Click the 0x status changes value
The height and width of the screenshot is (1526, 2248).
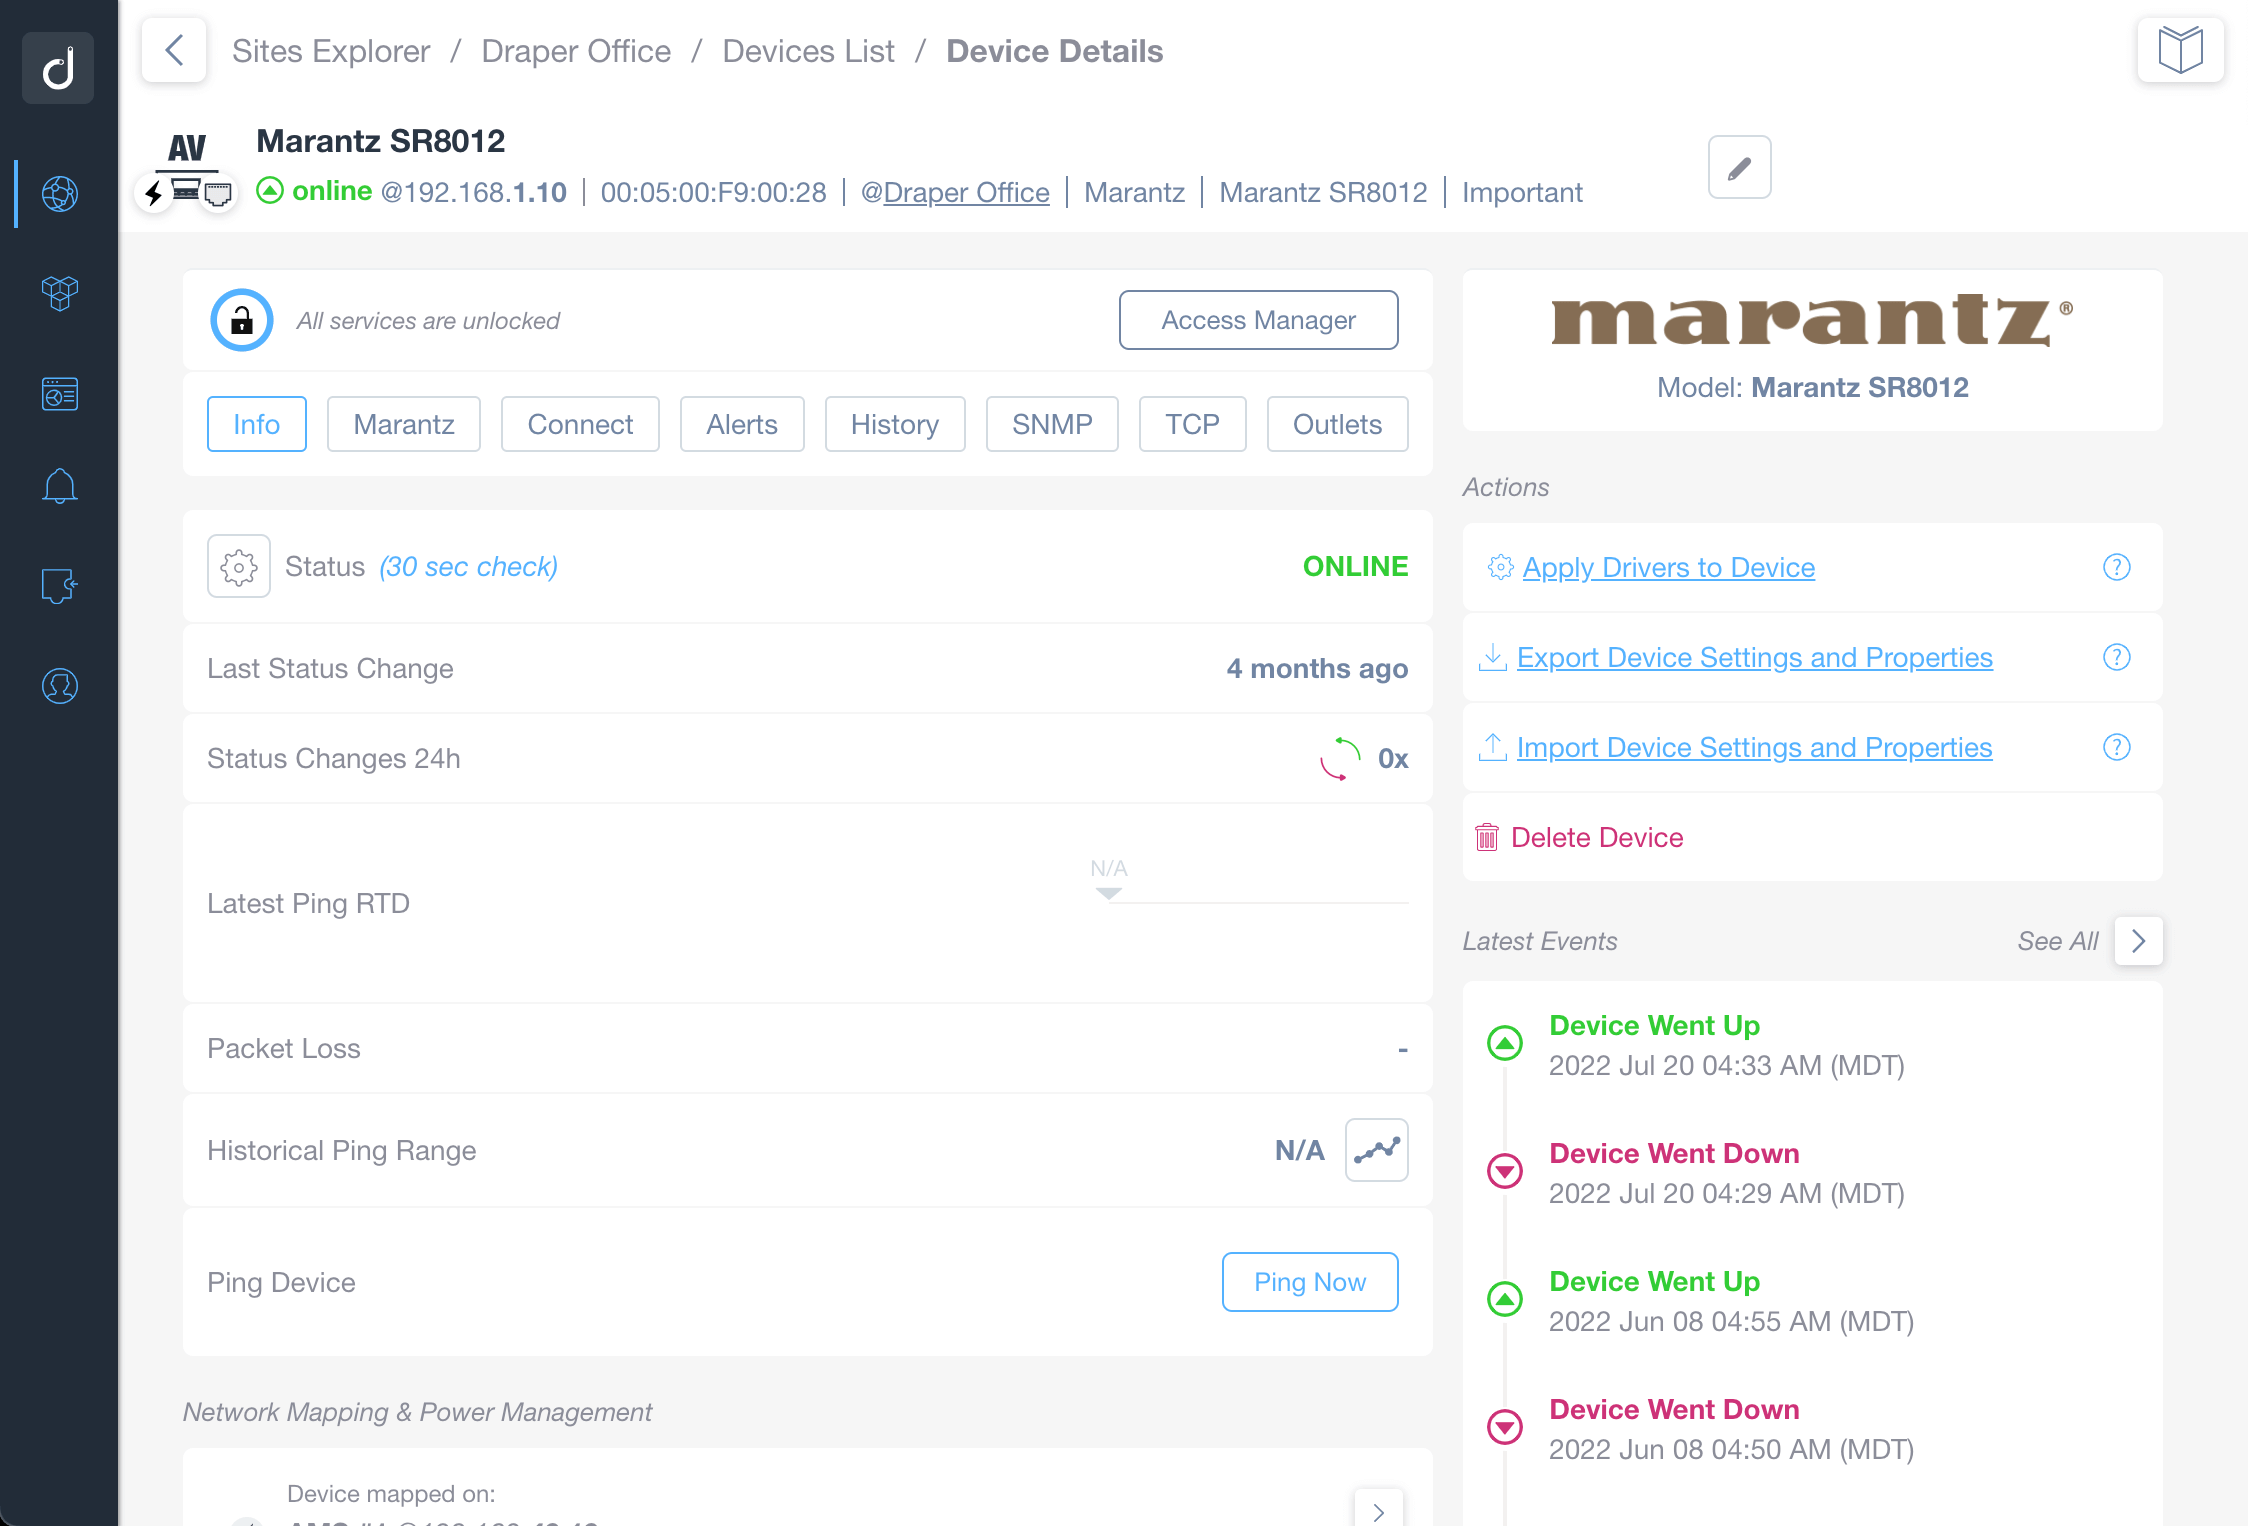coord(1393,758)
